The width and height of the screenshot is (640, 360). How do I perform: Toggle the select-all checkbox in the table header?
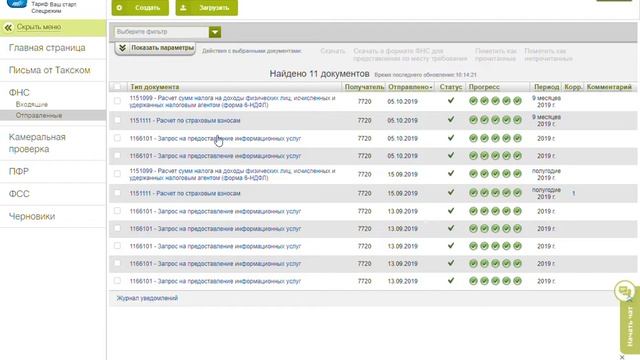tap(117, 87)
